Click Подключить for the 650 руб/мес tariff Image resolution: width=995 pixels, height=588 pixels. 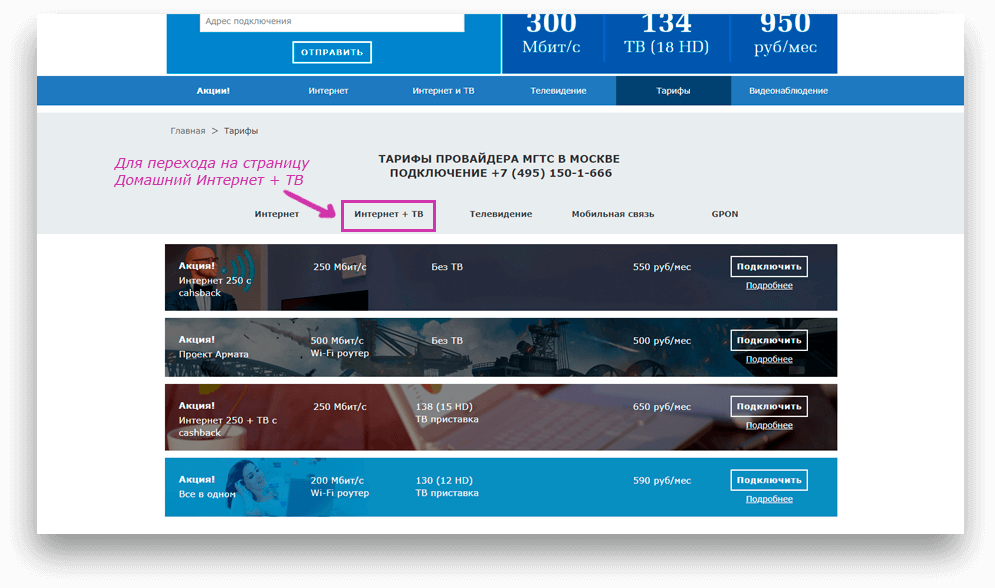[769, 407]
